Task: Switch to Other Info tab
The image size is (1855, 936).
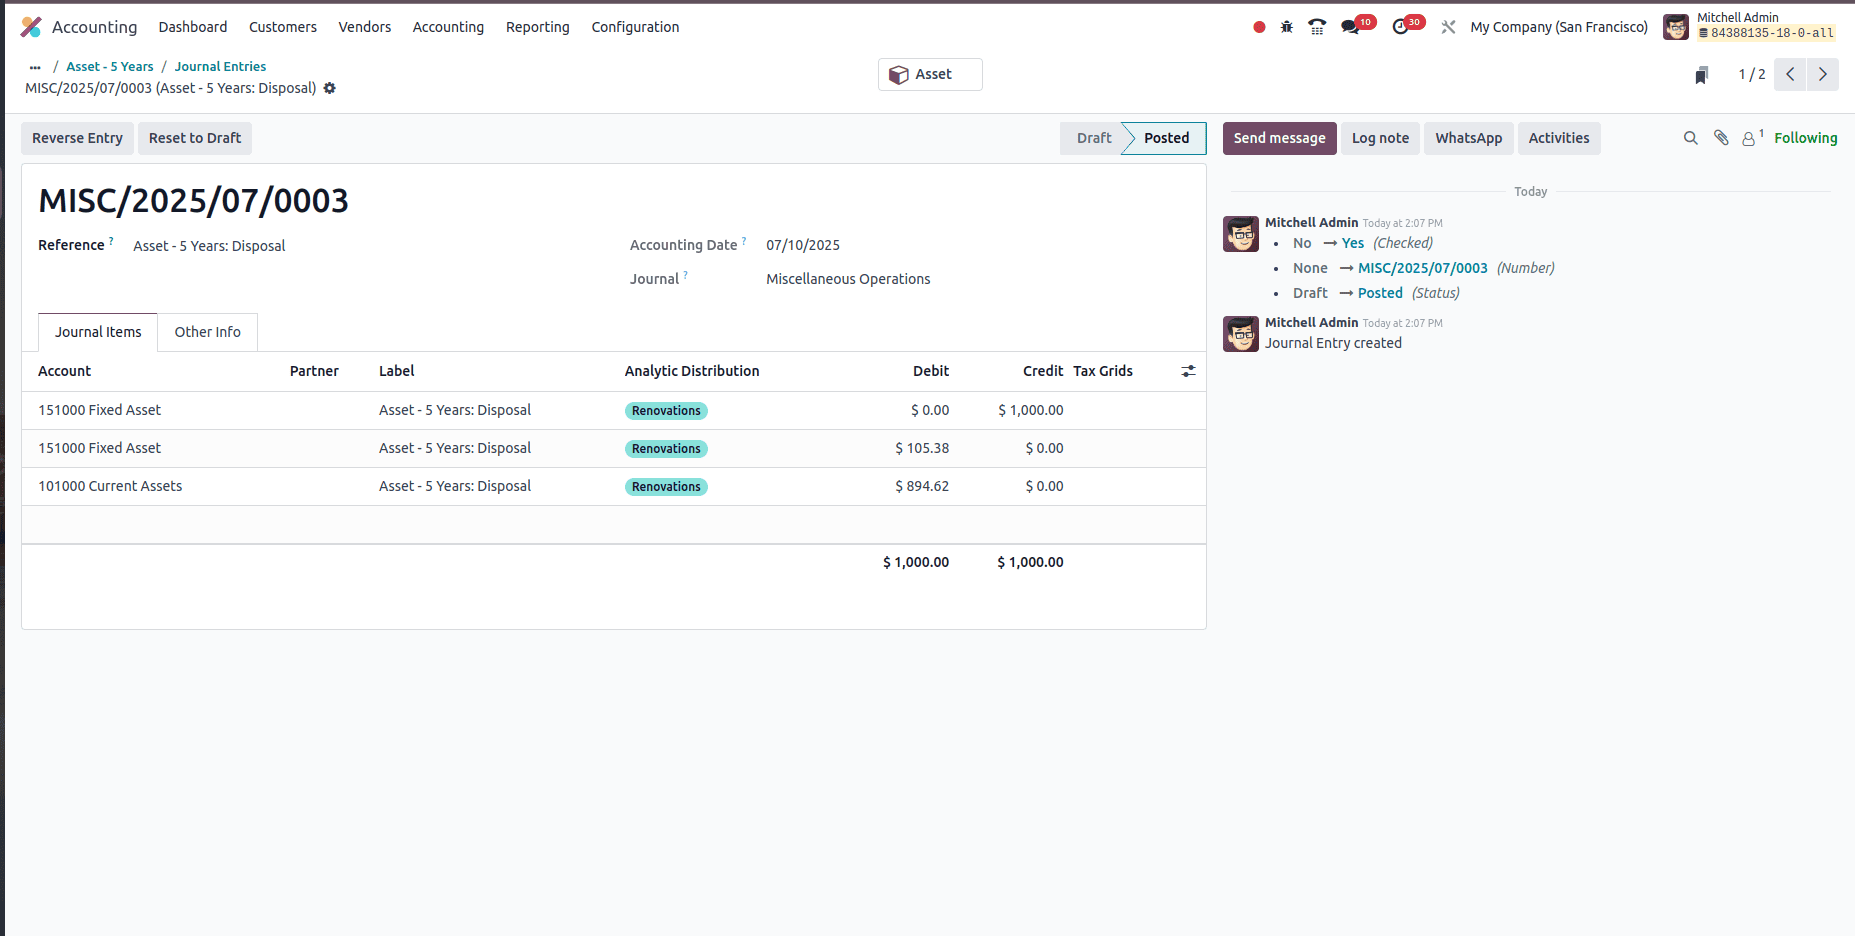Action: coord(208,332)
